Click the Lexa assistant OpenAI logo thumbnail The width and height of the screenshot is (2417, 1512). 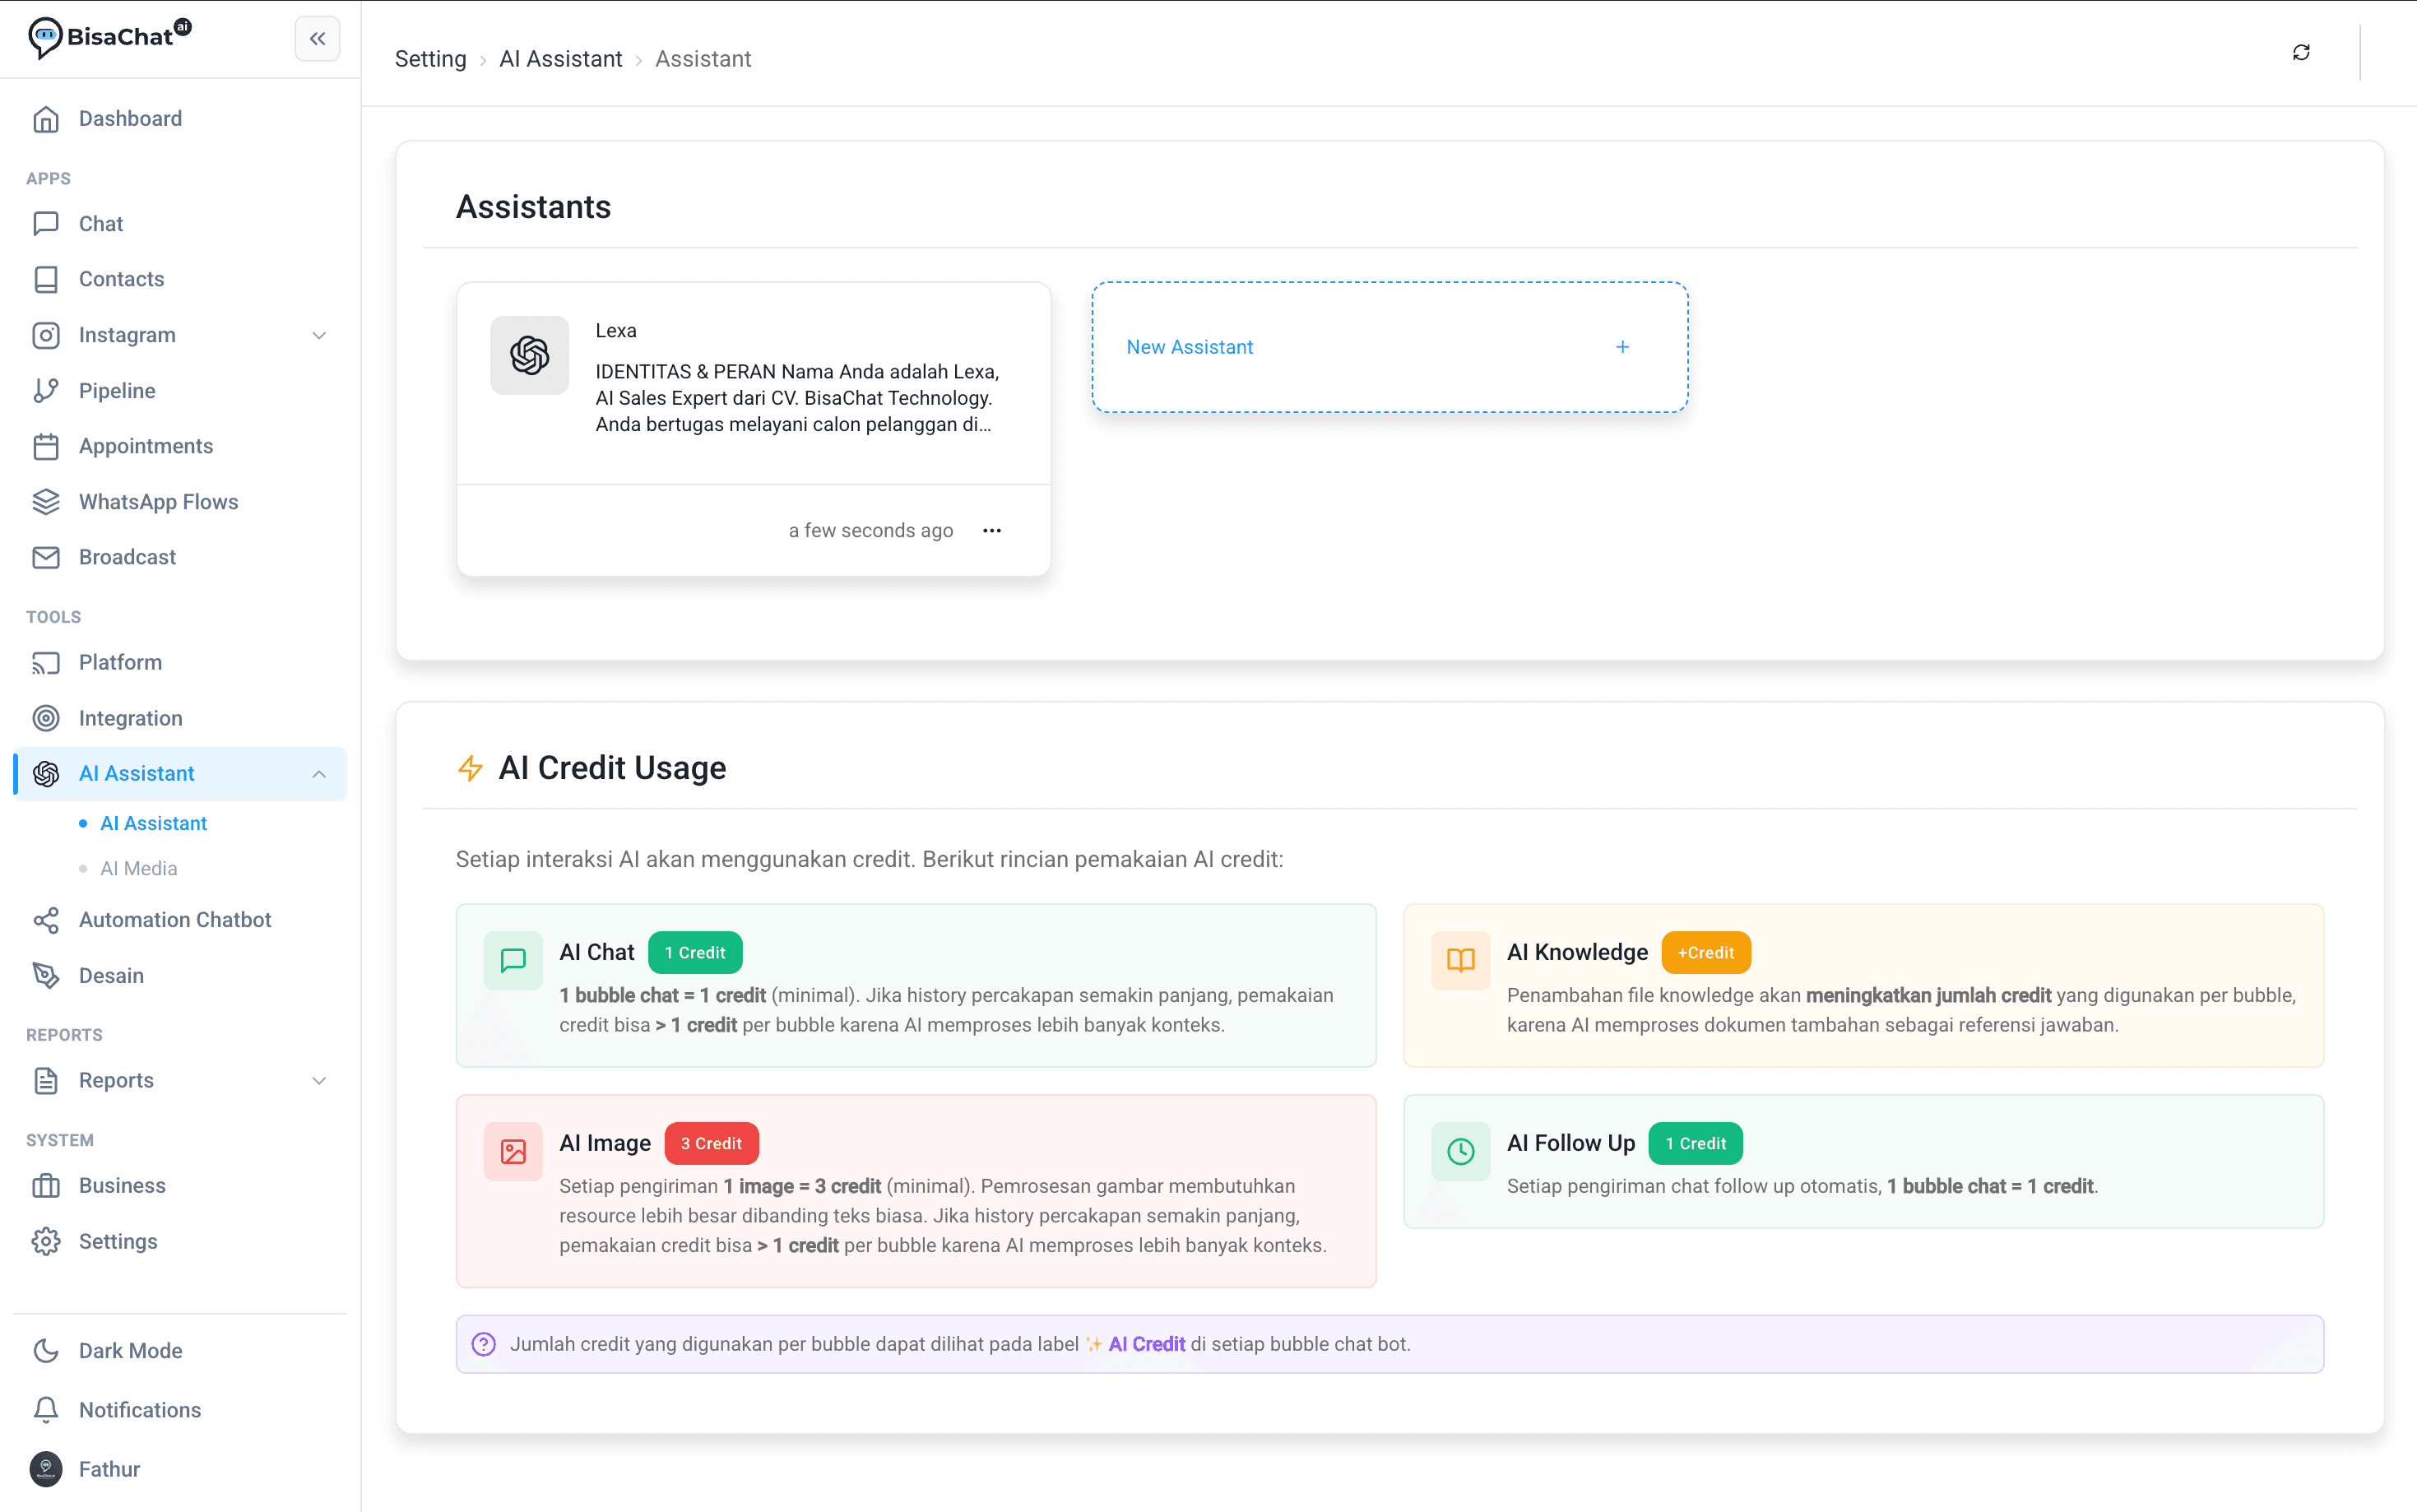pyautogui.click(x=530, y=356)
